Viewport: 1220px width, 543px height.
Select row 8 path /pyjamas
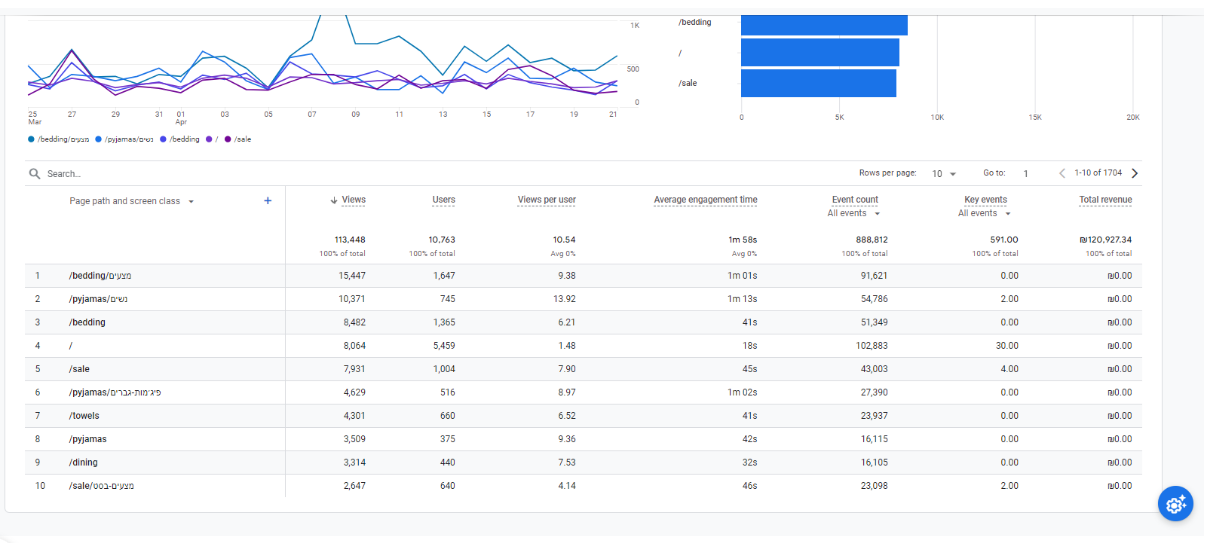88,439
